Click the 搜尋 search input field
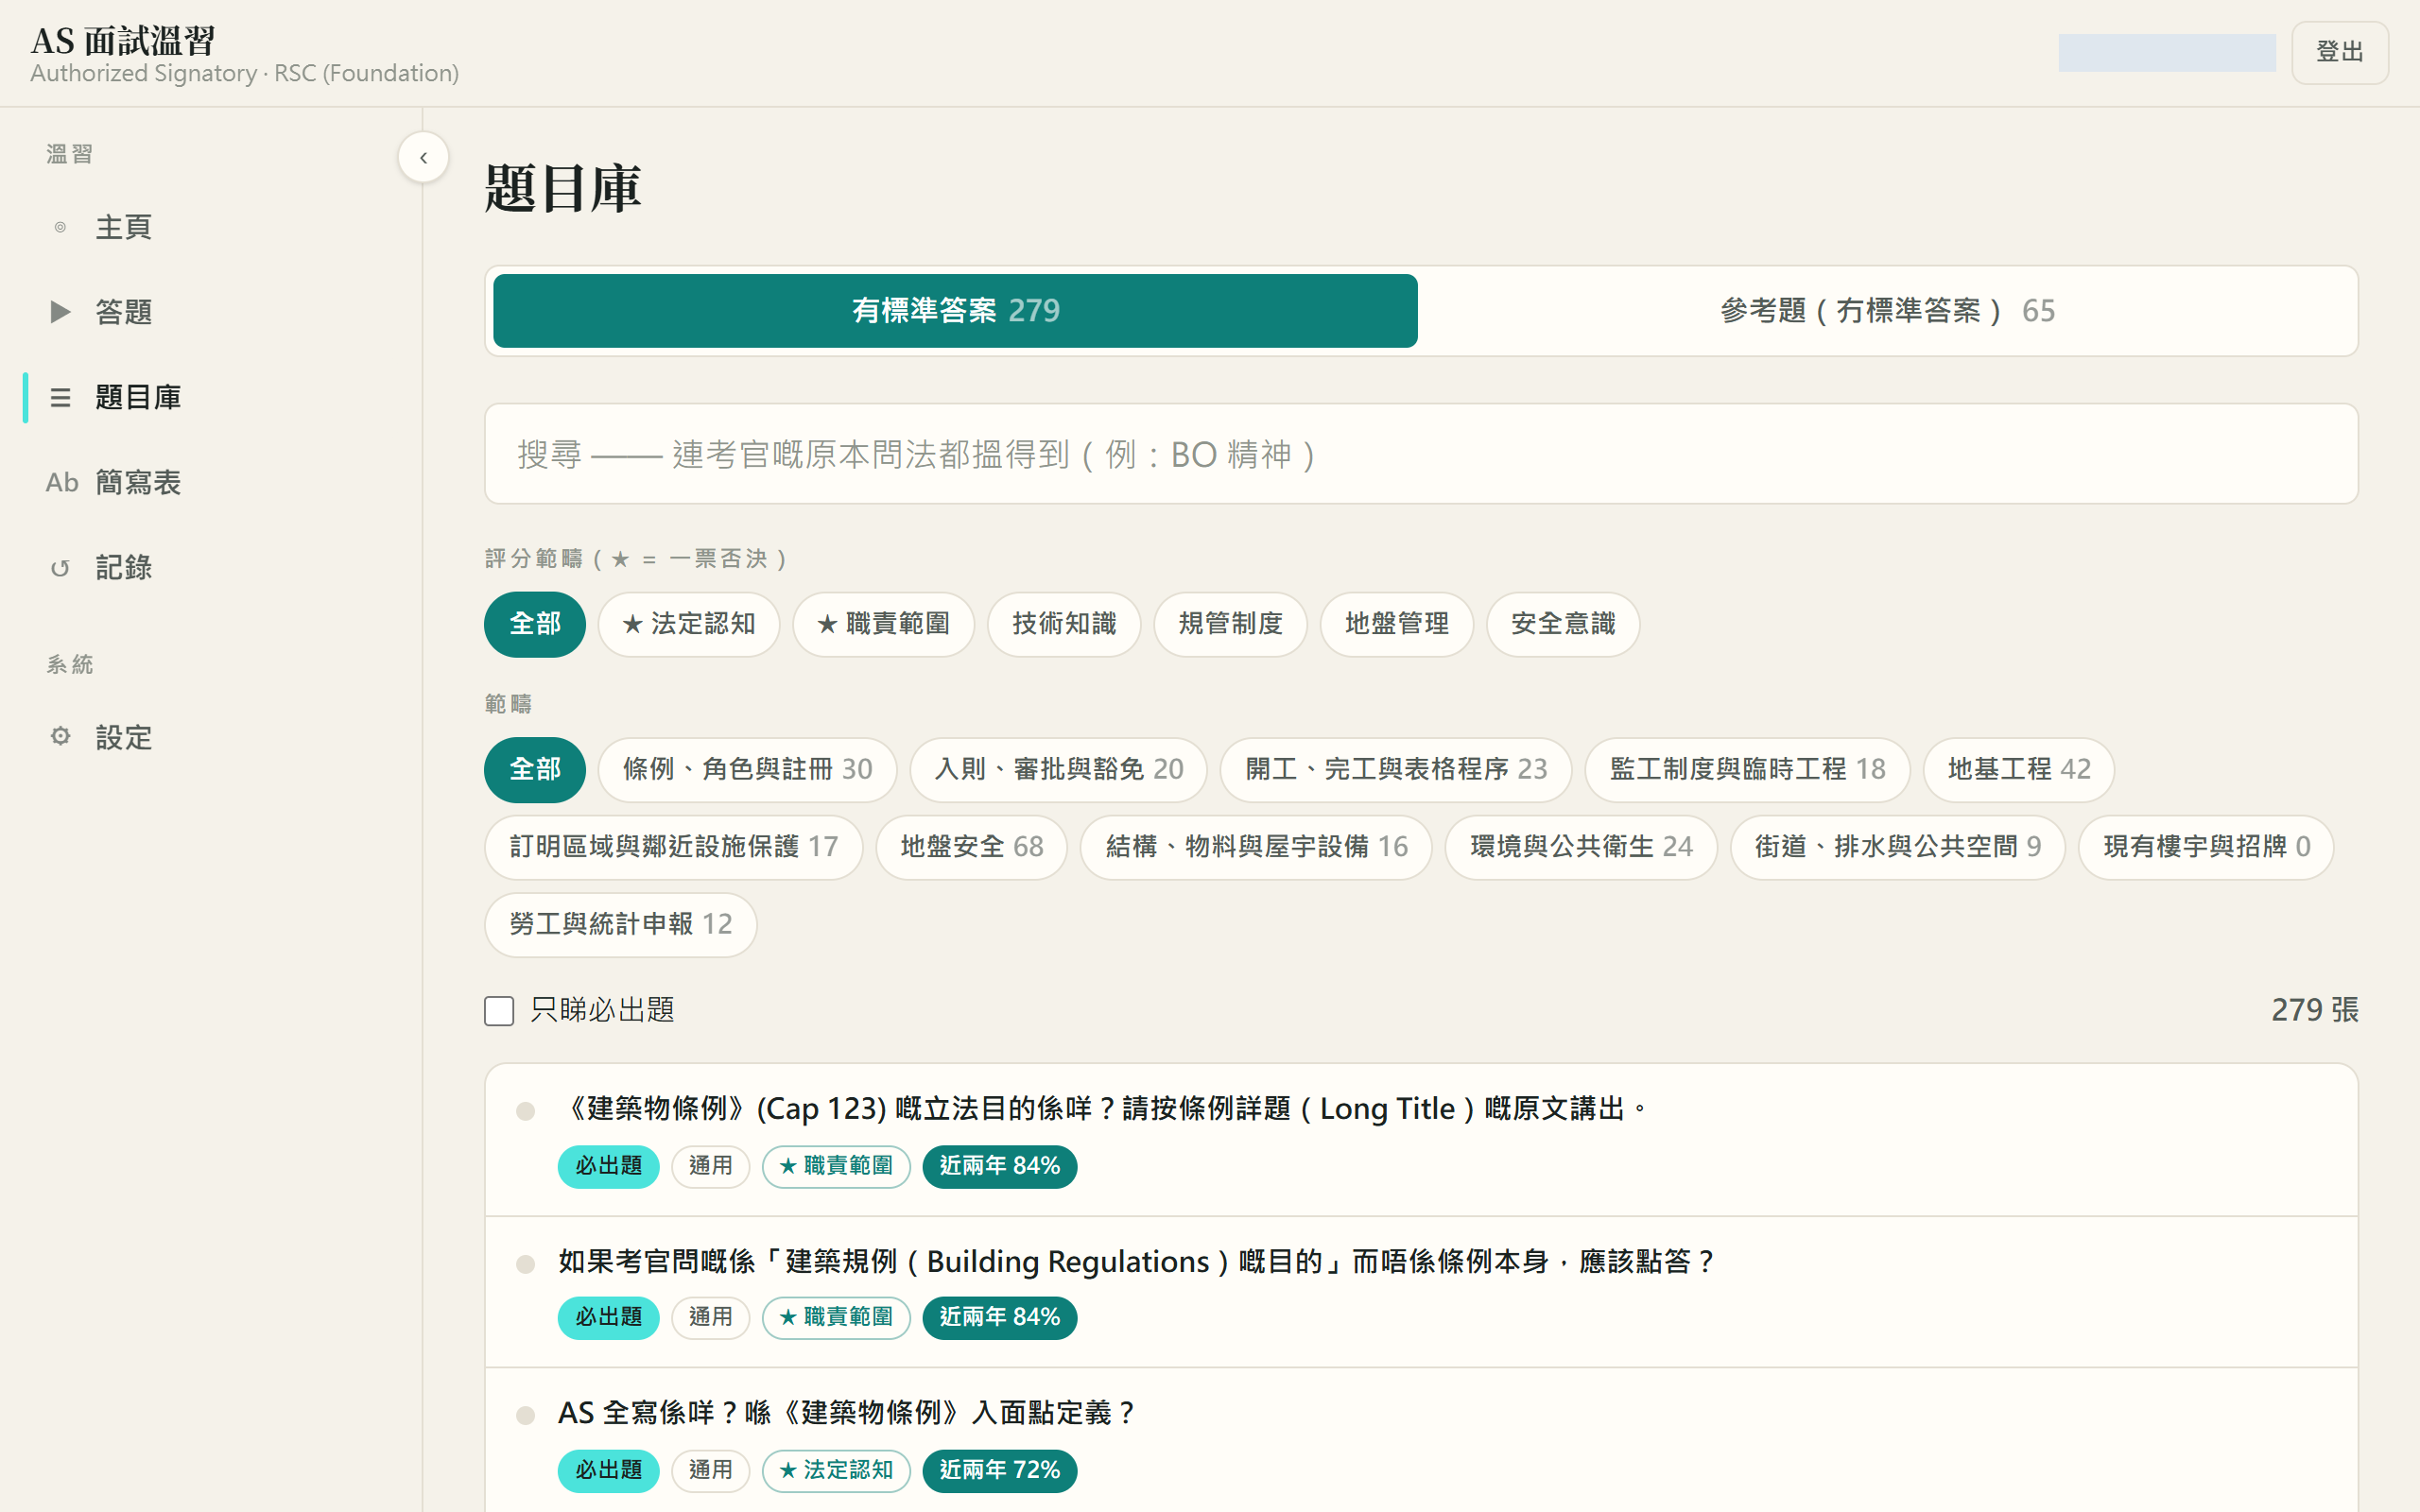The image size is (2420, 1512). pyautogui.click(x=1421, y=454)
